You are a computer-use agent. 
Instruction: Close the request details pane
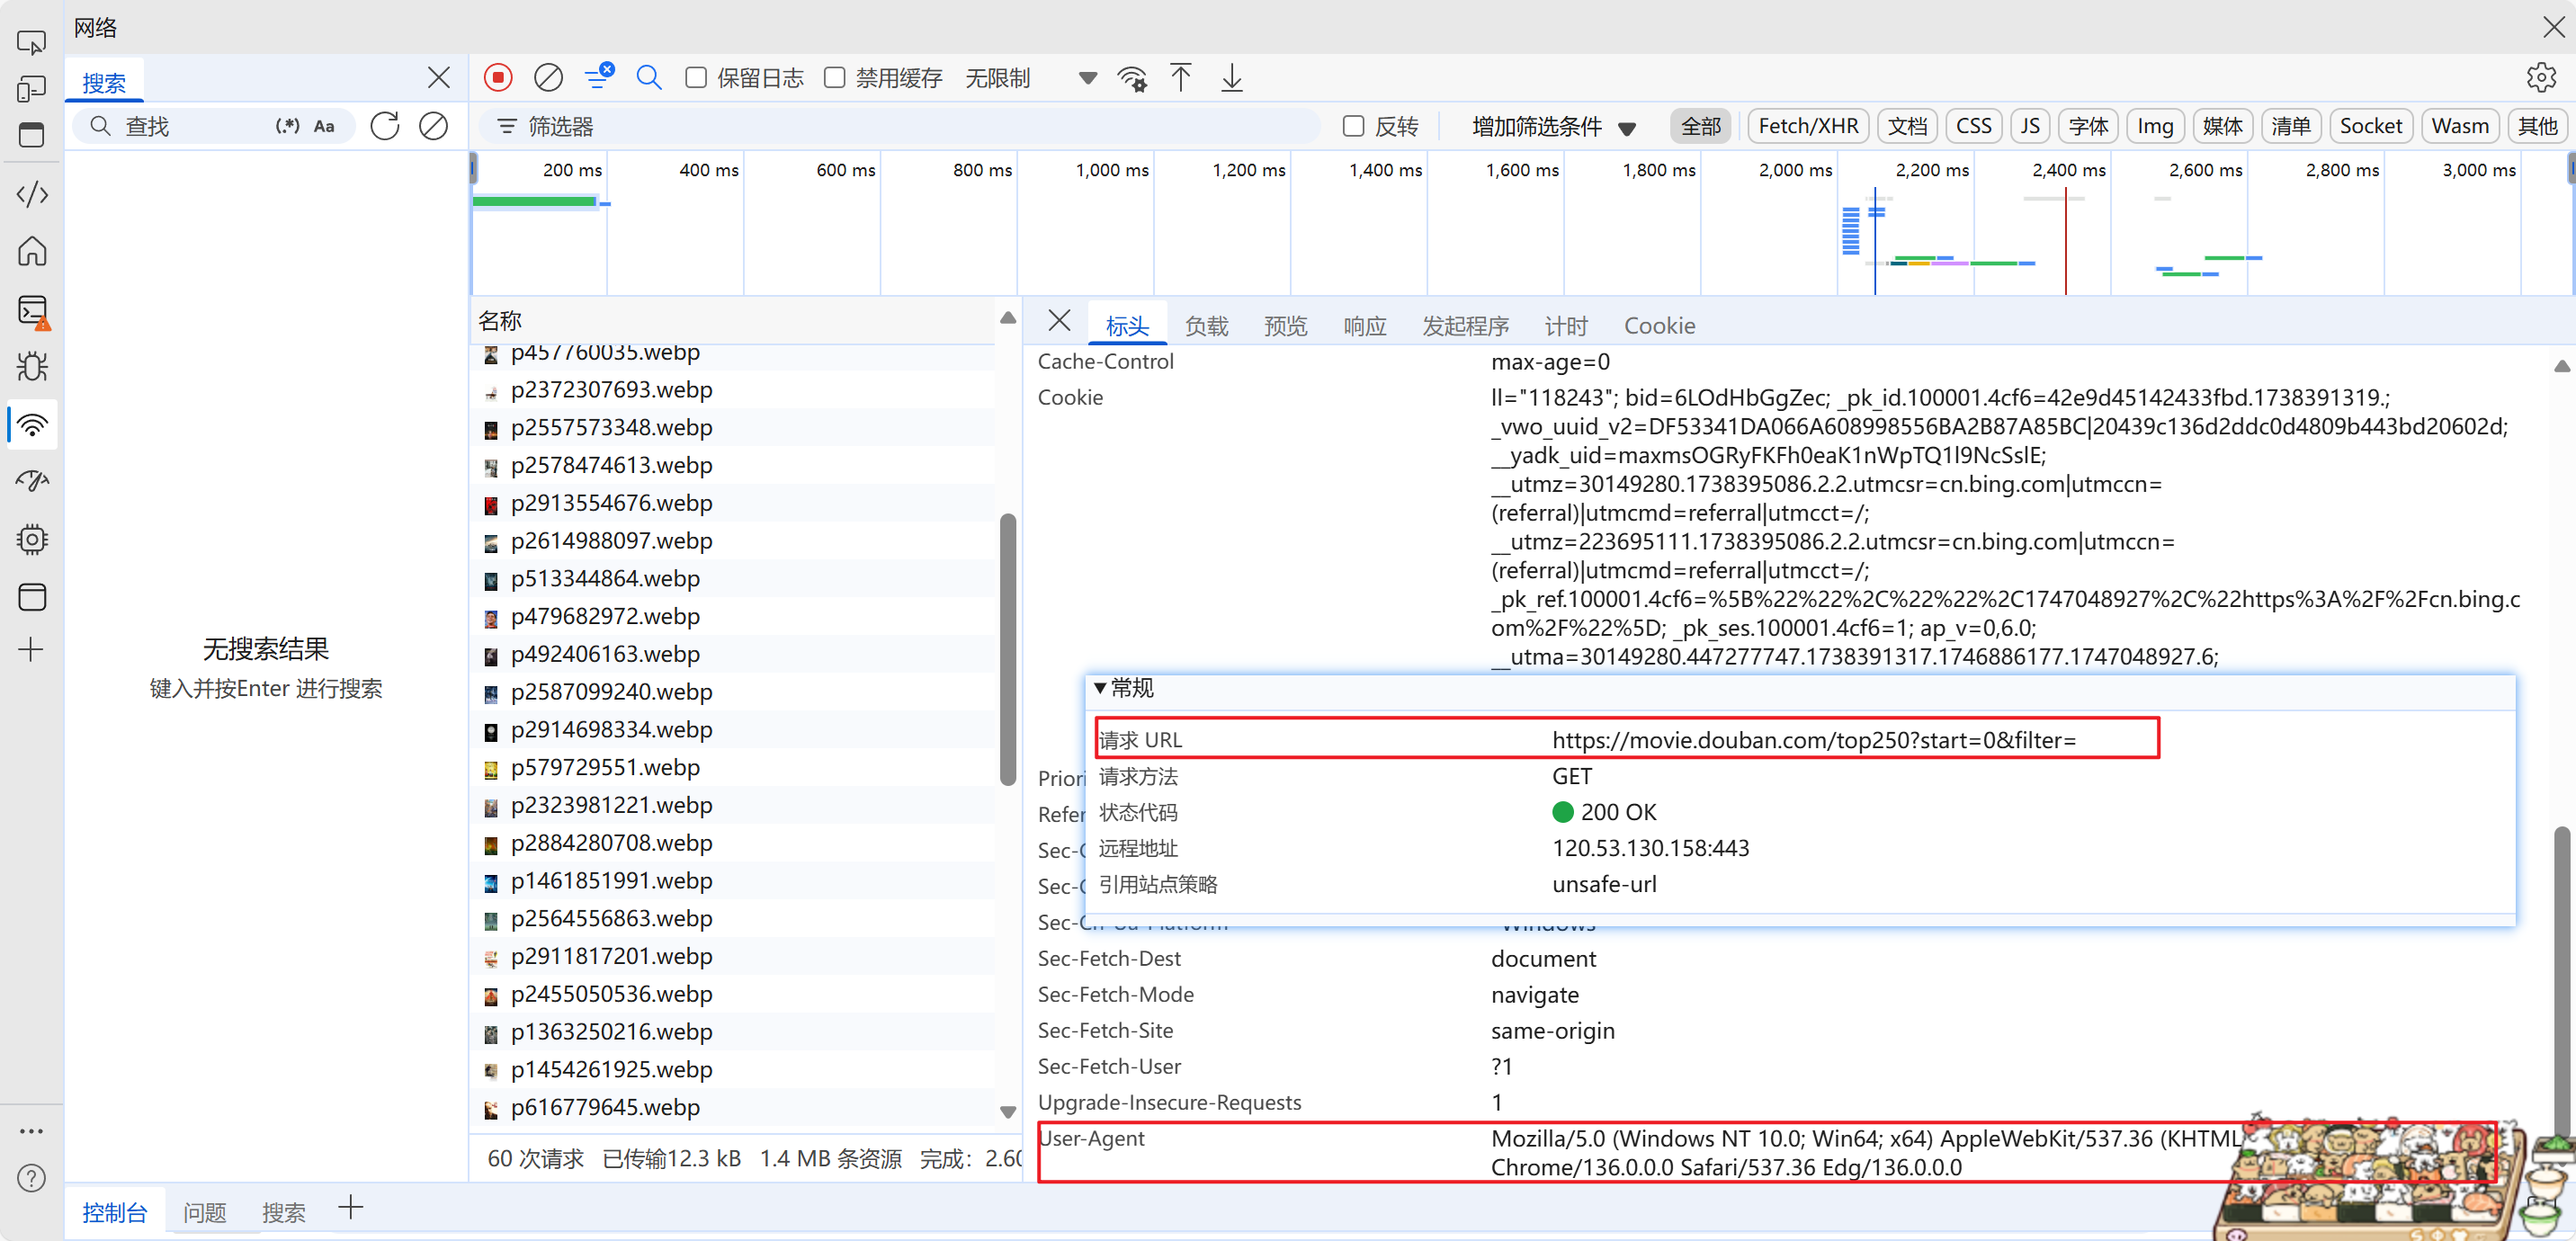click(x=1059, y=321)
